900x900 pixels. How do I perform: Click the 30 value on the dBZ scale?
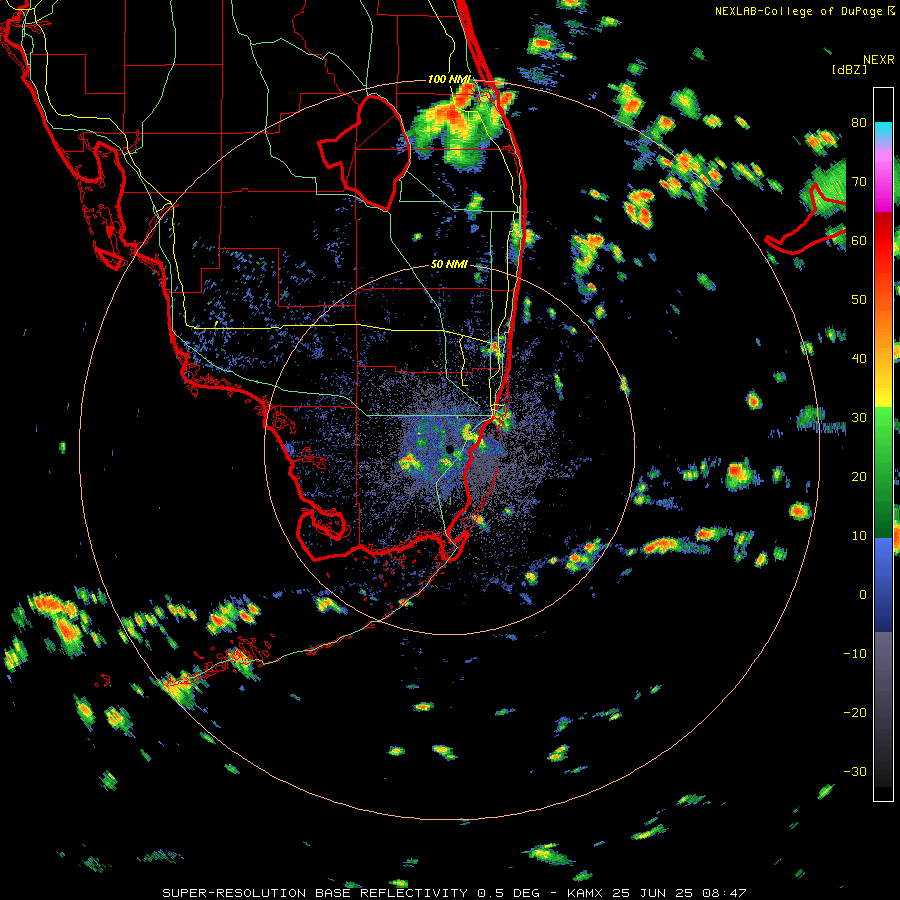(x=859, y=418)
